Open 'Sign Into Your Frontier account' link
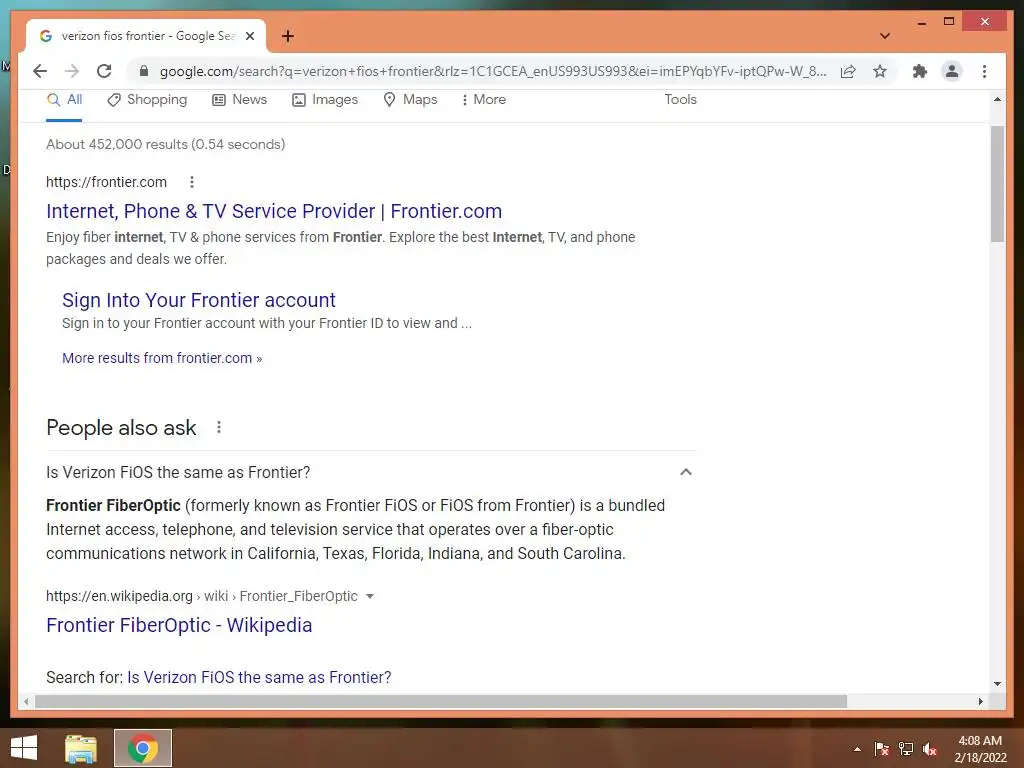The width and height of the screenshot is (1024, 768). click(x=199, y=300)
